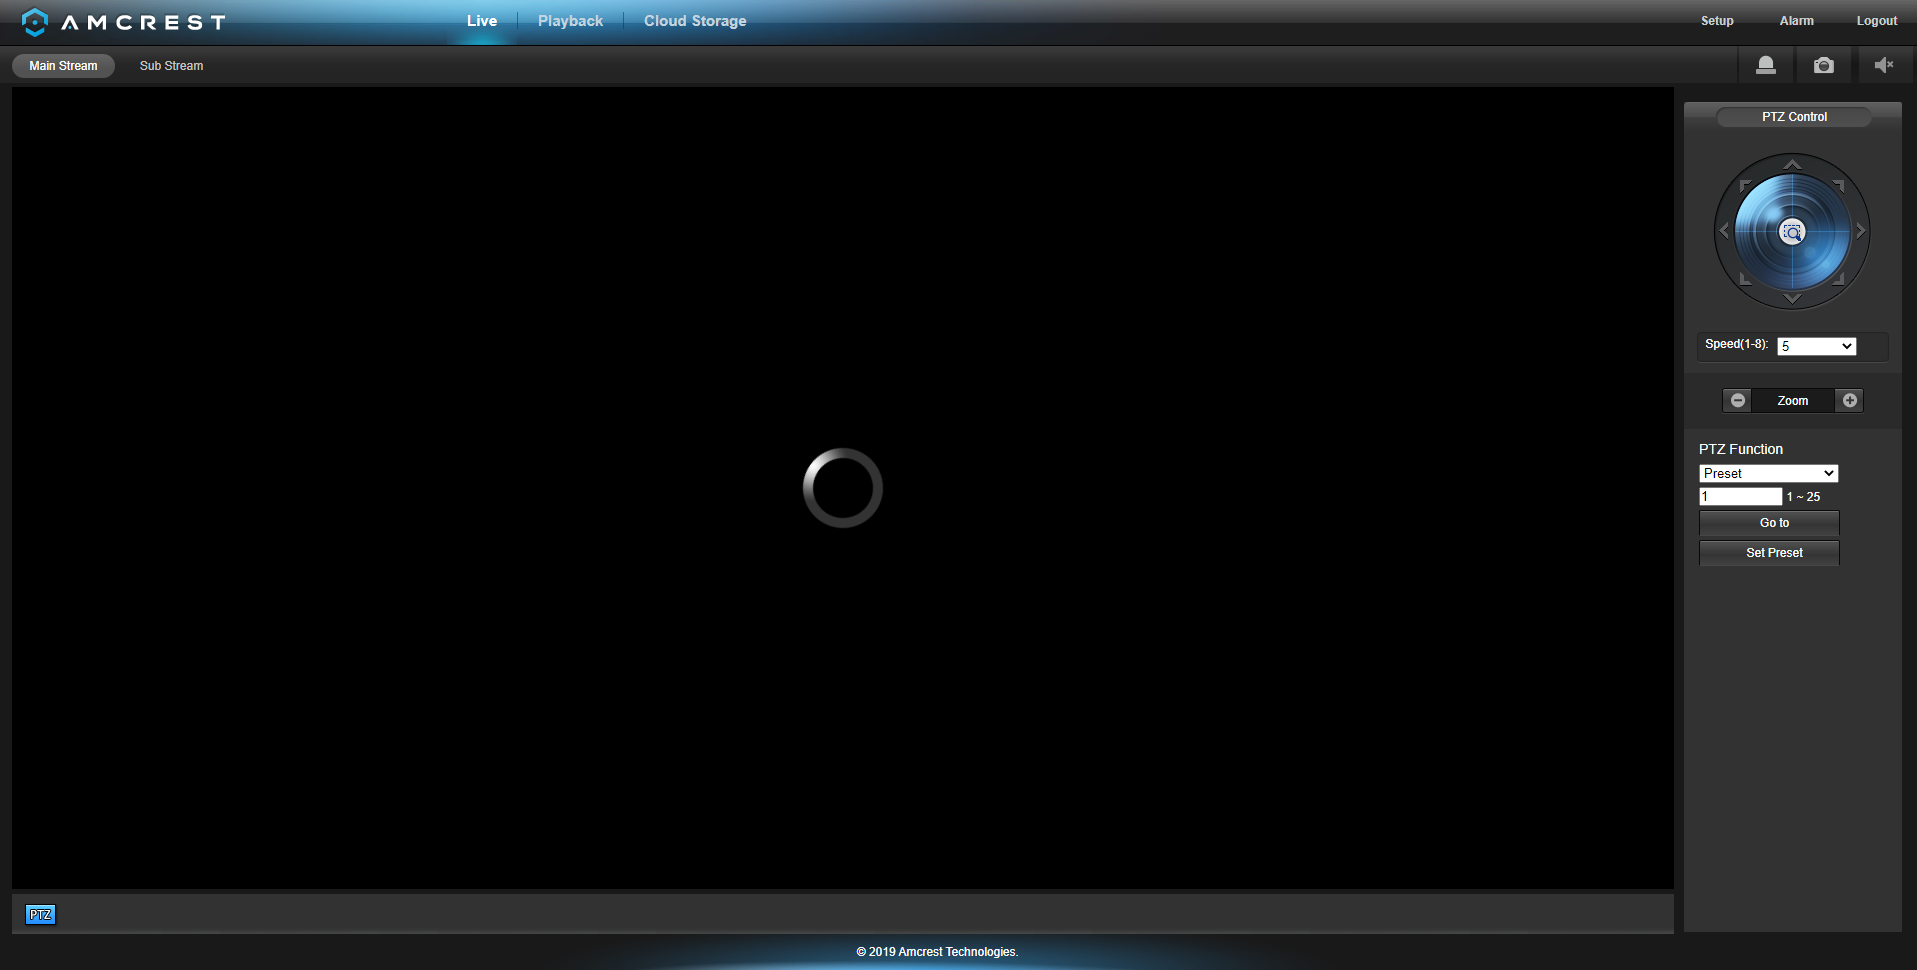Click the Set Preset button
Image resolution: width=1917 pixels, height=970 pixels.
1769,553
